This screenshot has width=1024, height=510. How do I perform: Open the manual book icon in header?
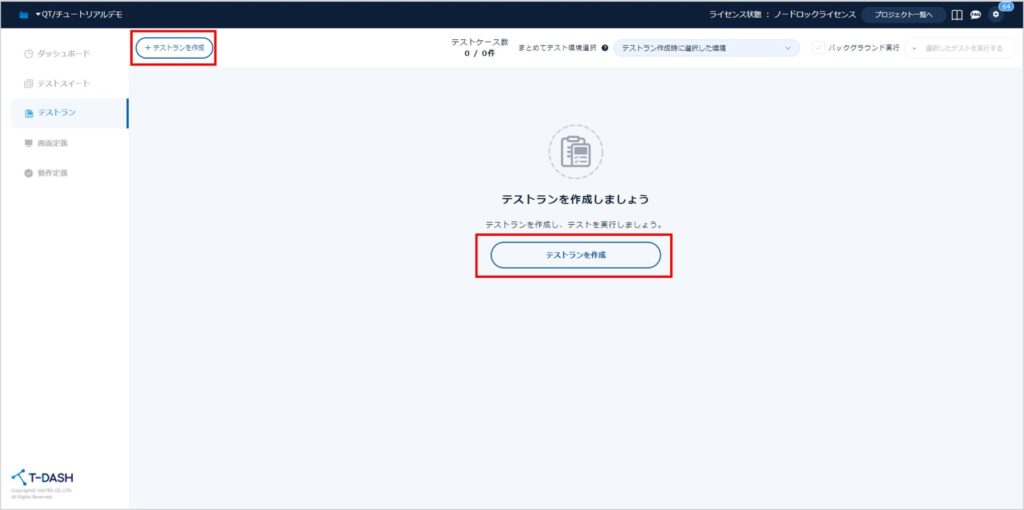coord(957,15)
